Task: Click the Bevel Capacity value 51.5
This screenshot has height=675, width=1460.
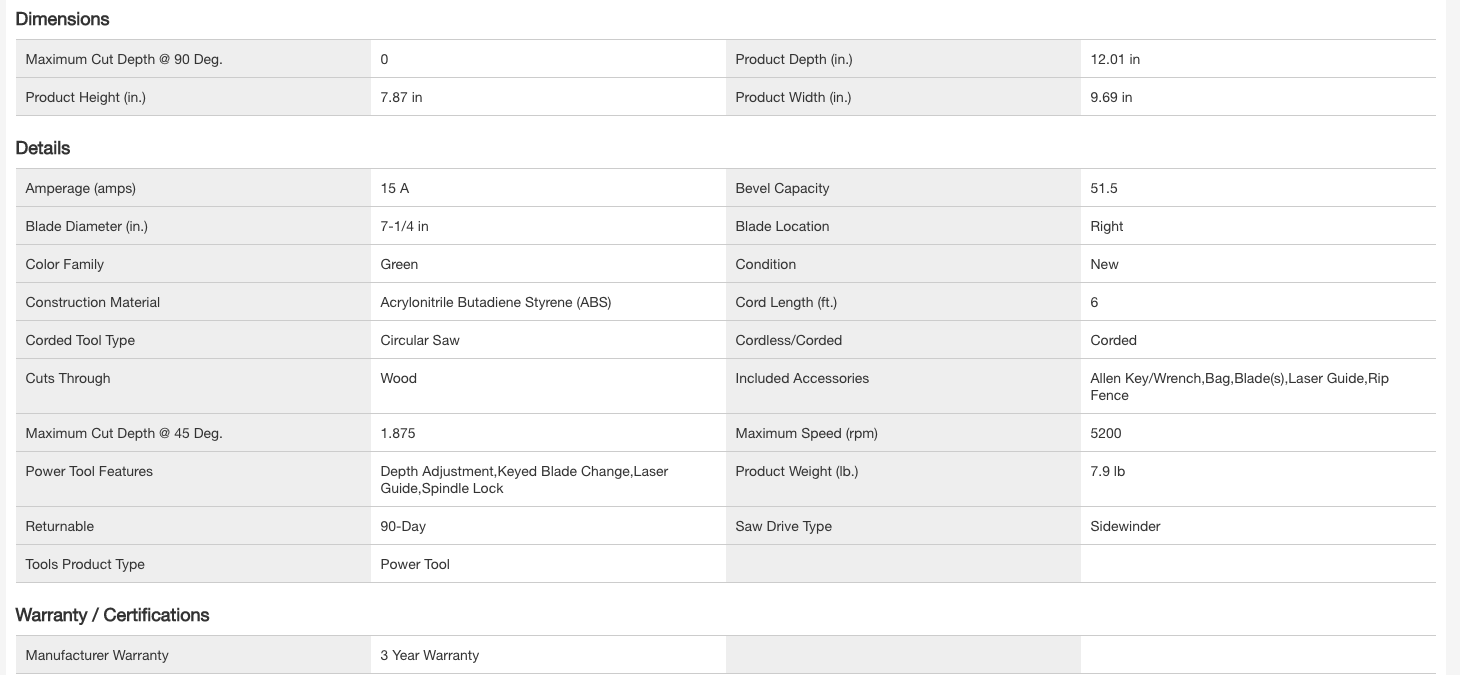Action: pyautogui.click(x=1104, y=188)
